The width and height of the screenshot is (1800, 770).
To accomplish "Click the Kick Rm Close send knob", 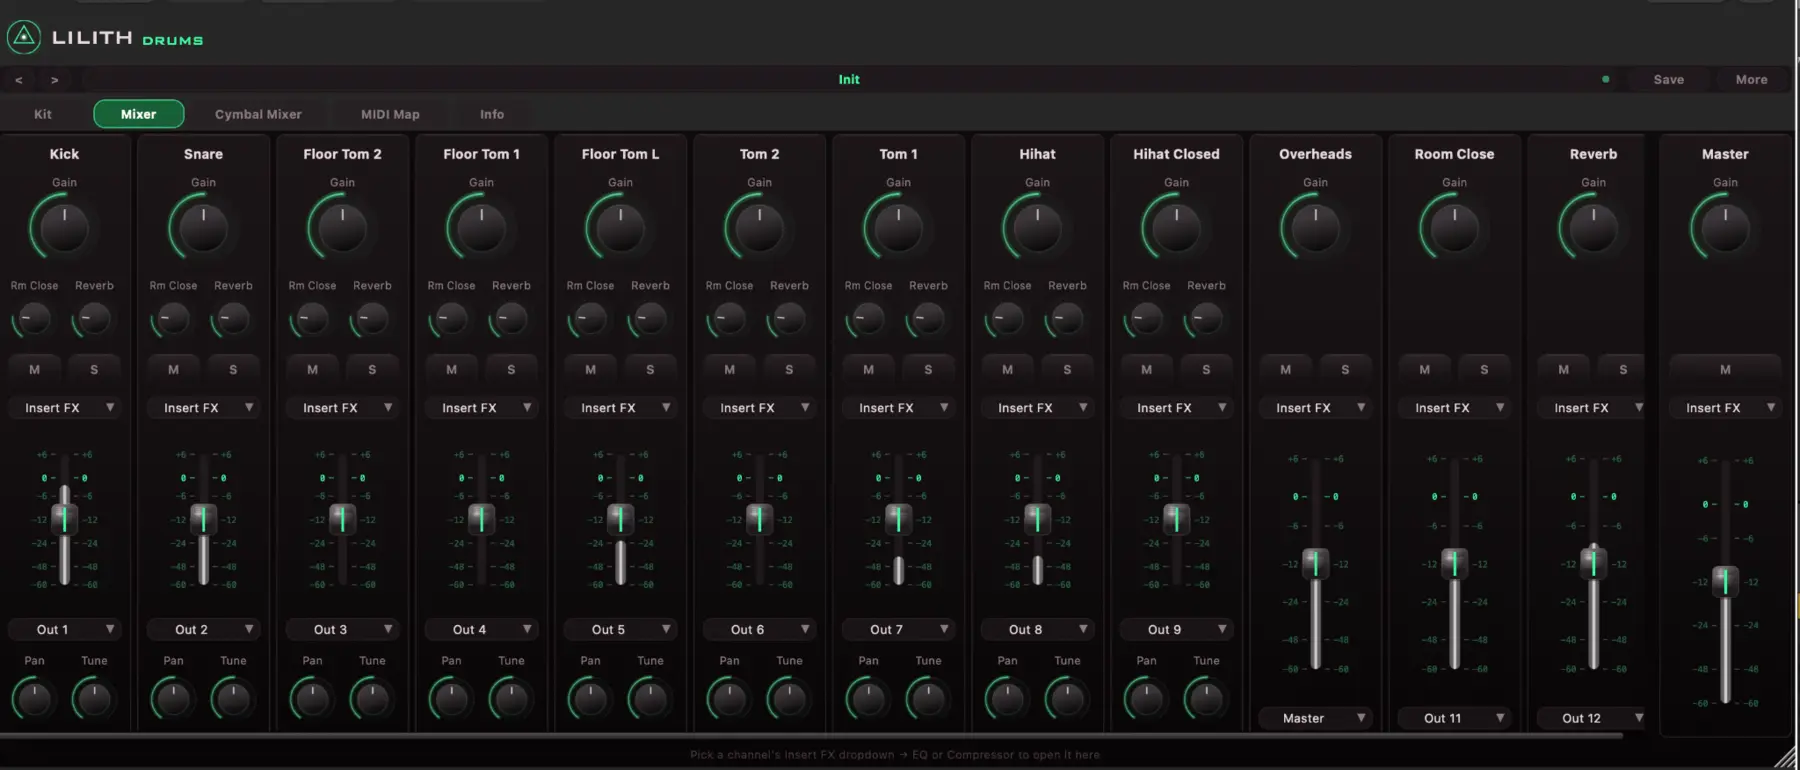I will [34, 319].
